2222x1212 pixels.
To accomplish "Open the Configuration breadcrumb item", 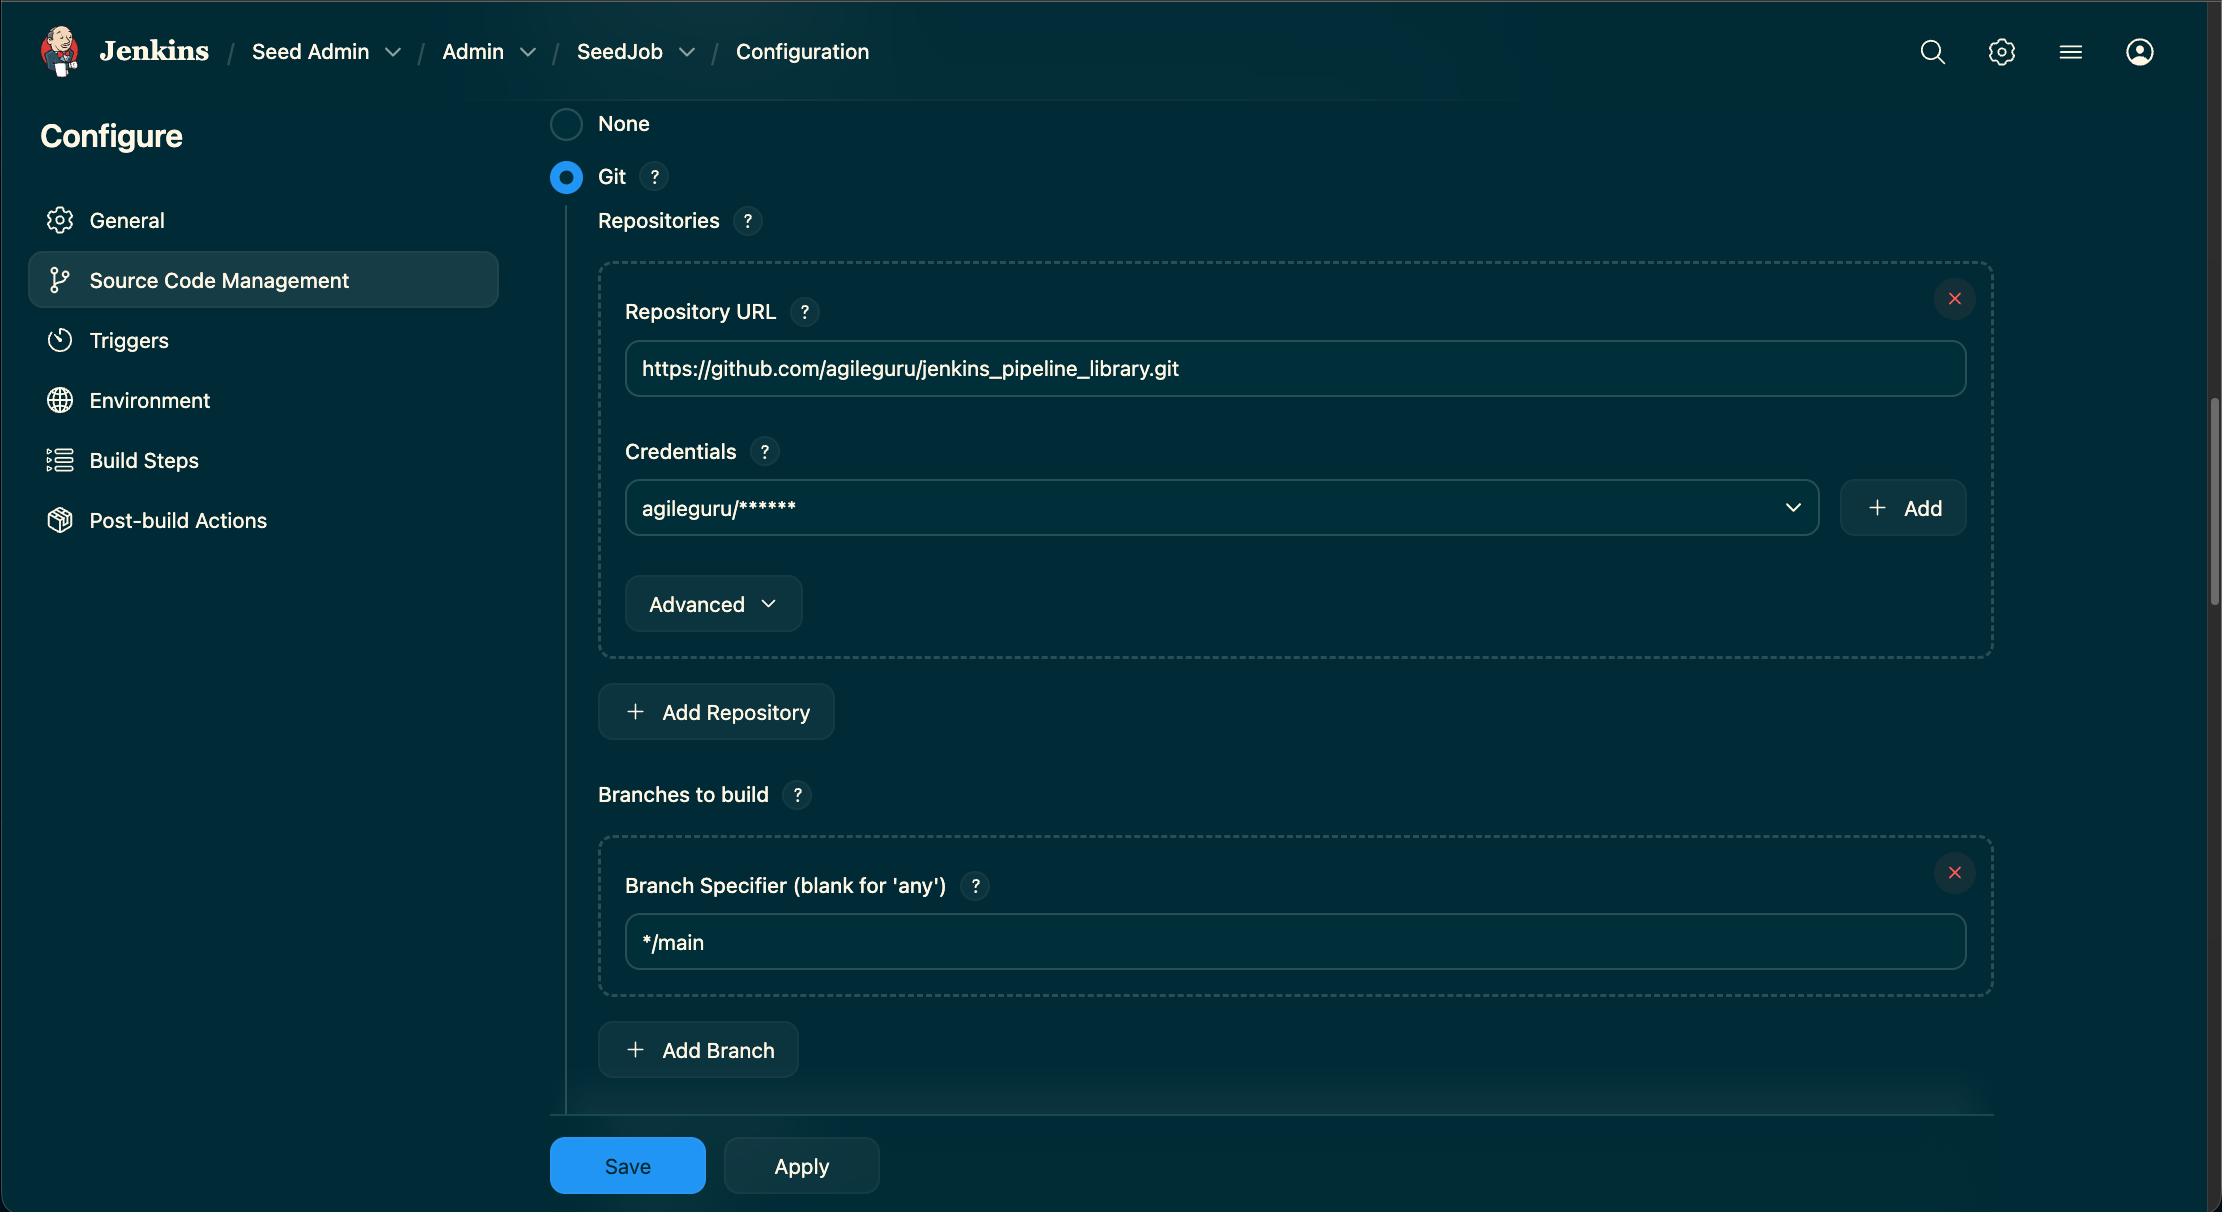I will (x=802, y=51).
